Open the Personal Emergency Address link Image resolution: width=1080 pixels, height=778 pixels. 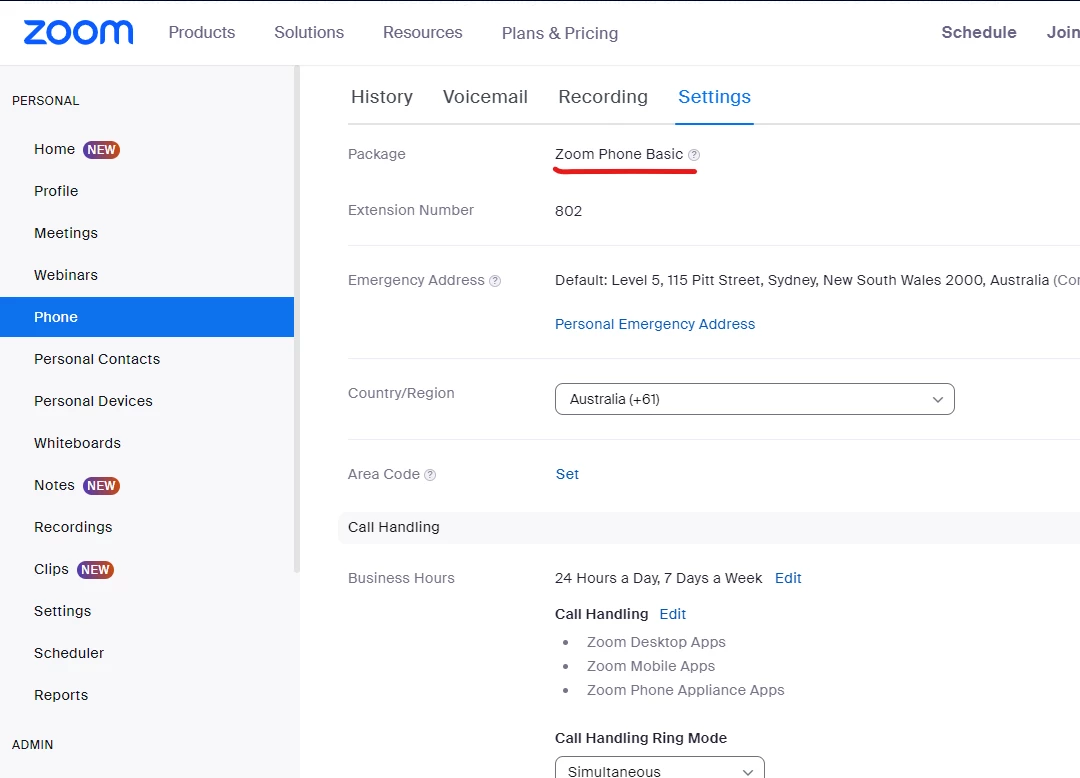click(654, 324)
